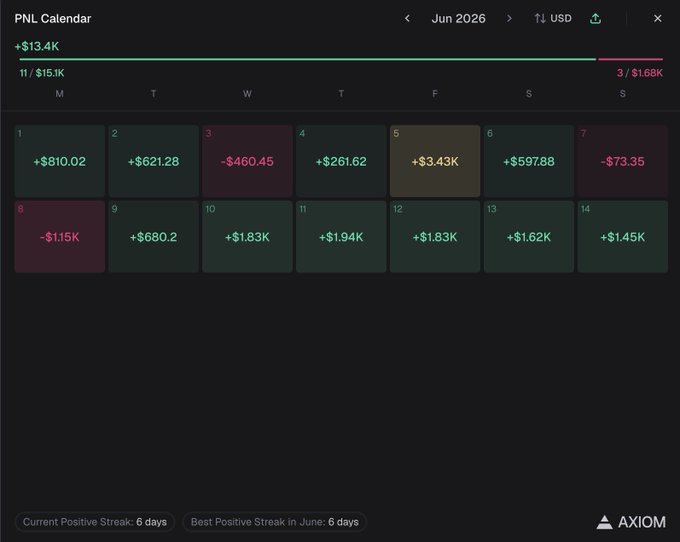This screenshot has height=542, width=680.
Task: Click the PNL Calendar title
Action: (x=53, y=19)
